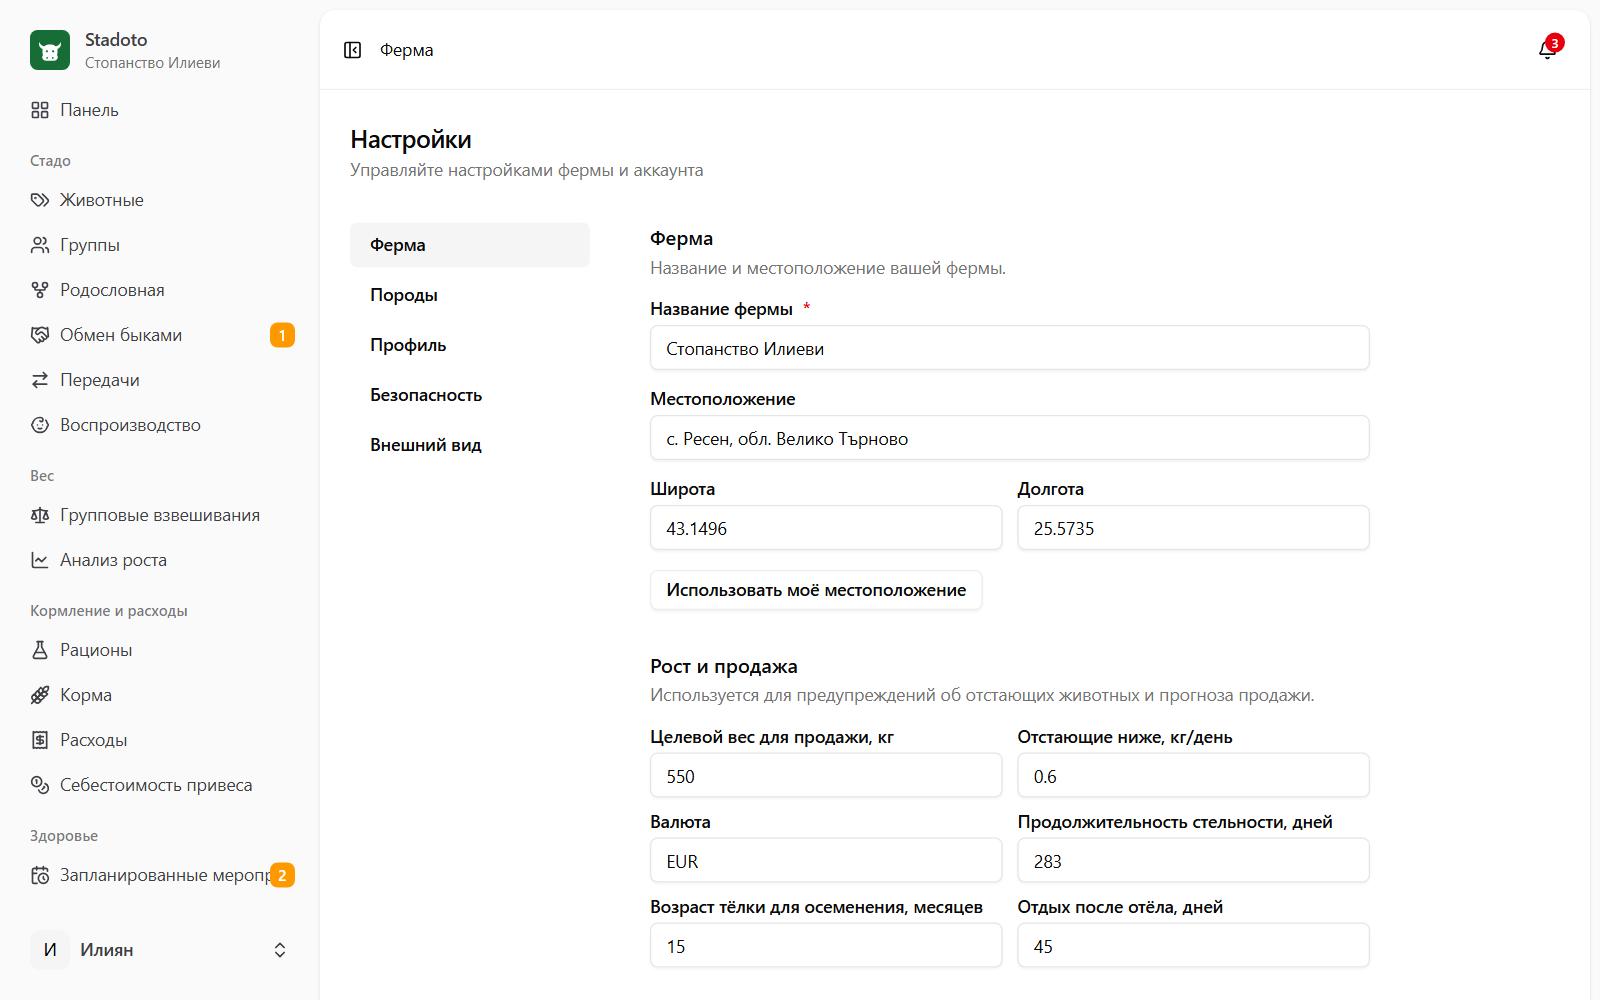Click the Stadoto cow logo icon
This screenshot has height=1000, width=1600.
(x=50, y=50)
